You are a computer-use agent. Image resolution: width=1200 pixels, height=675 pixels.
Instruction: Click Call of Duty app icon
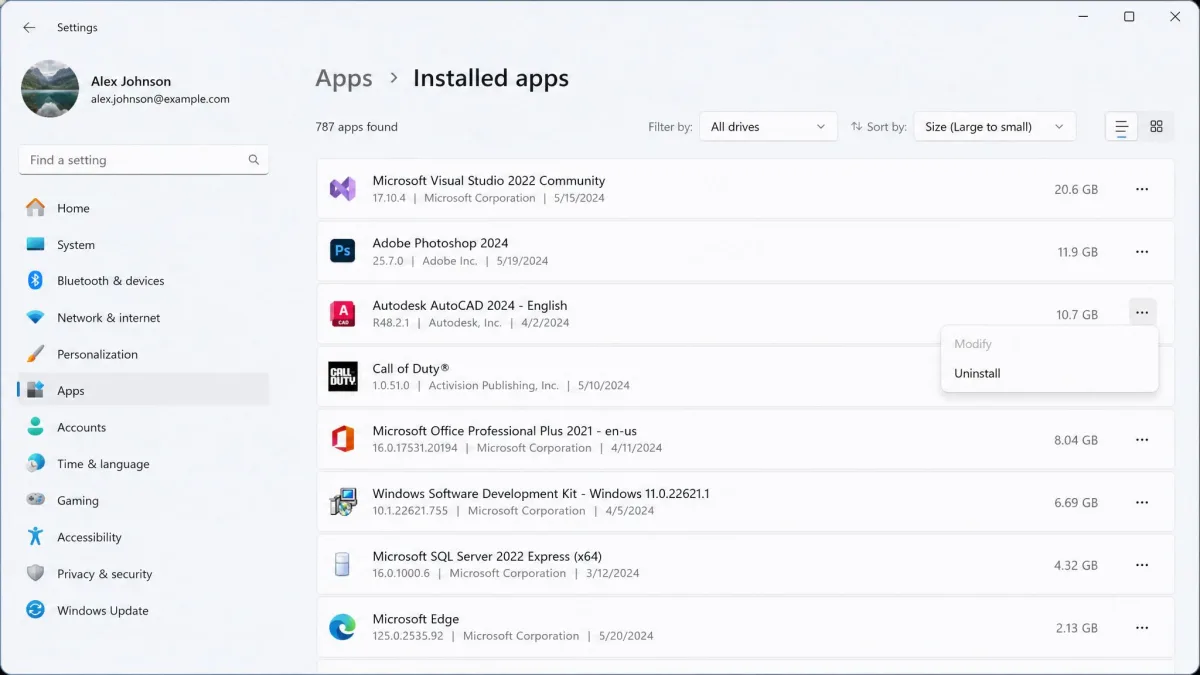click(343, 376)
